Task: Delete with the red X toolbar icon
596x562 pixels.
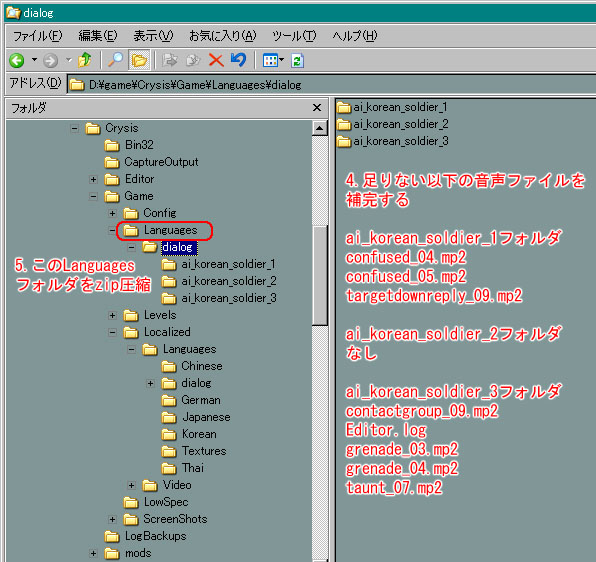Action: (x=216, y=60)
